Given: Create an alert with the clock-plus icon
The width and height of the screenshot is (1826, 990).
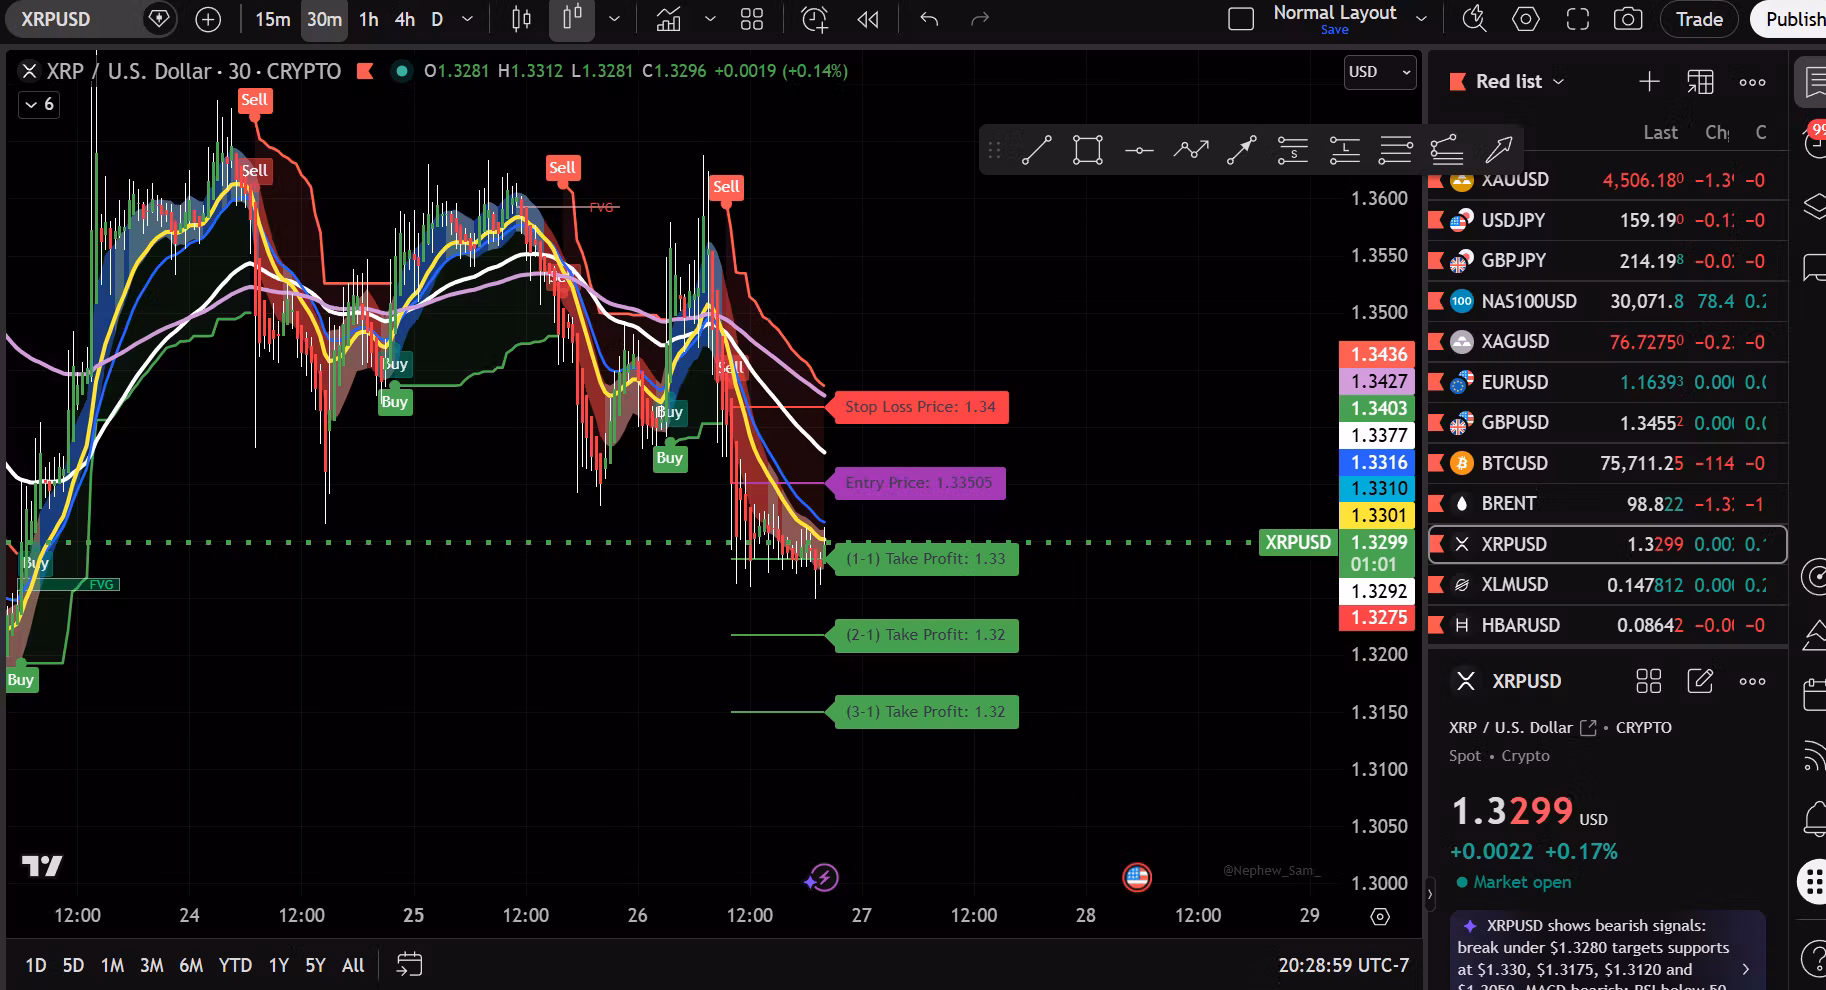Looking at the screenshot, I should pos(816,19).
